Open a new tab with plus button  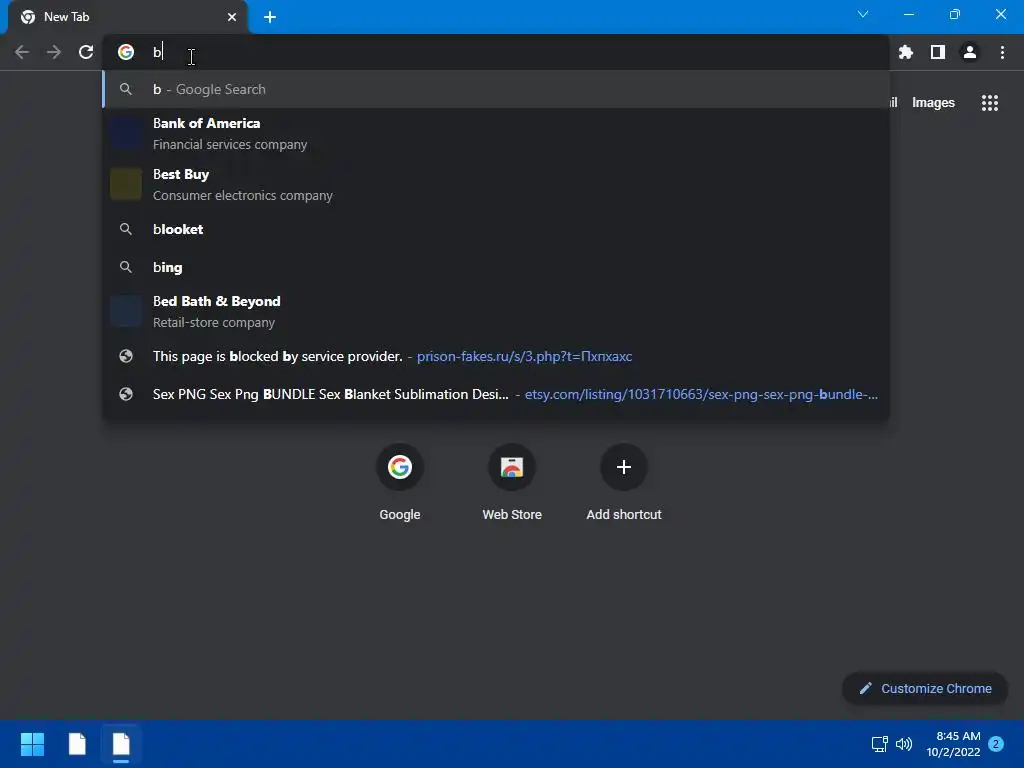coord(270,17)
